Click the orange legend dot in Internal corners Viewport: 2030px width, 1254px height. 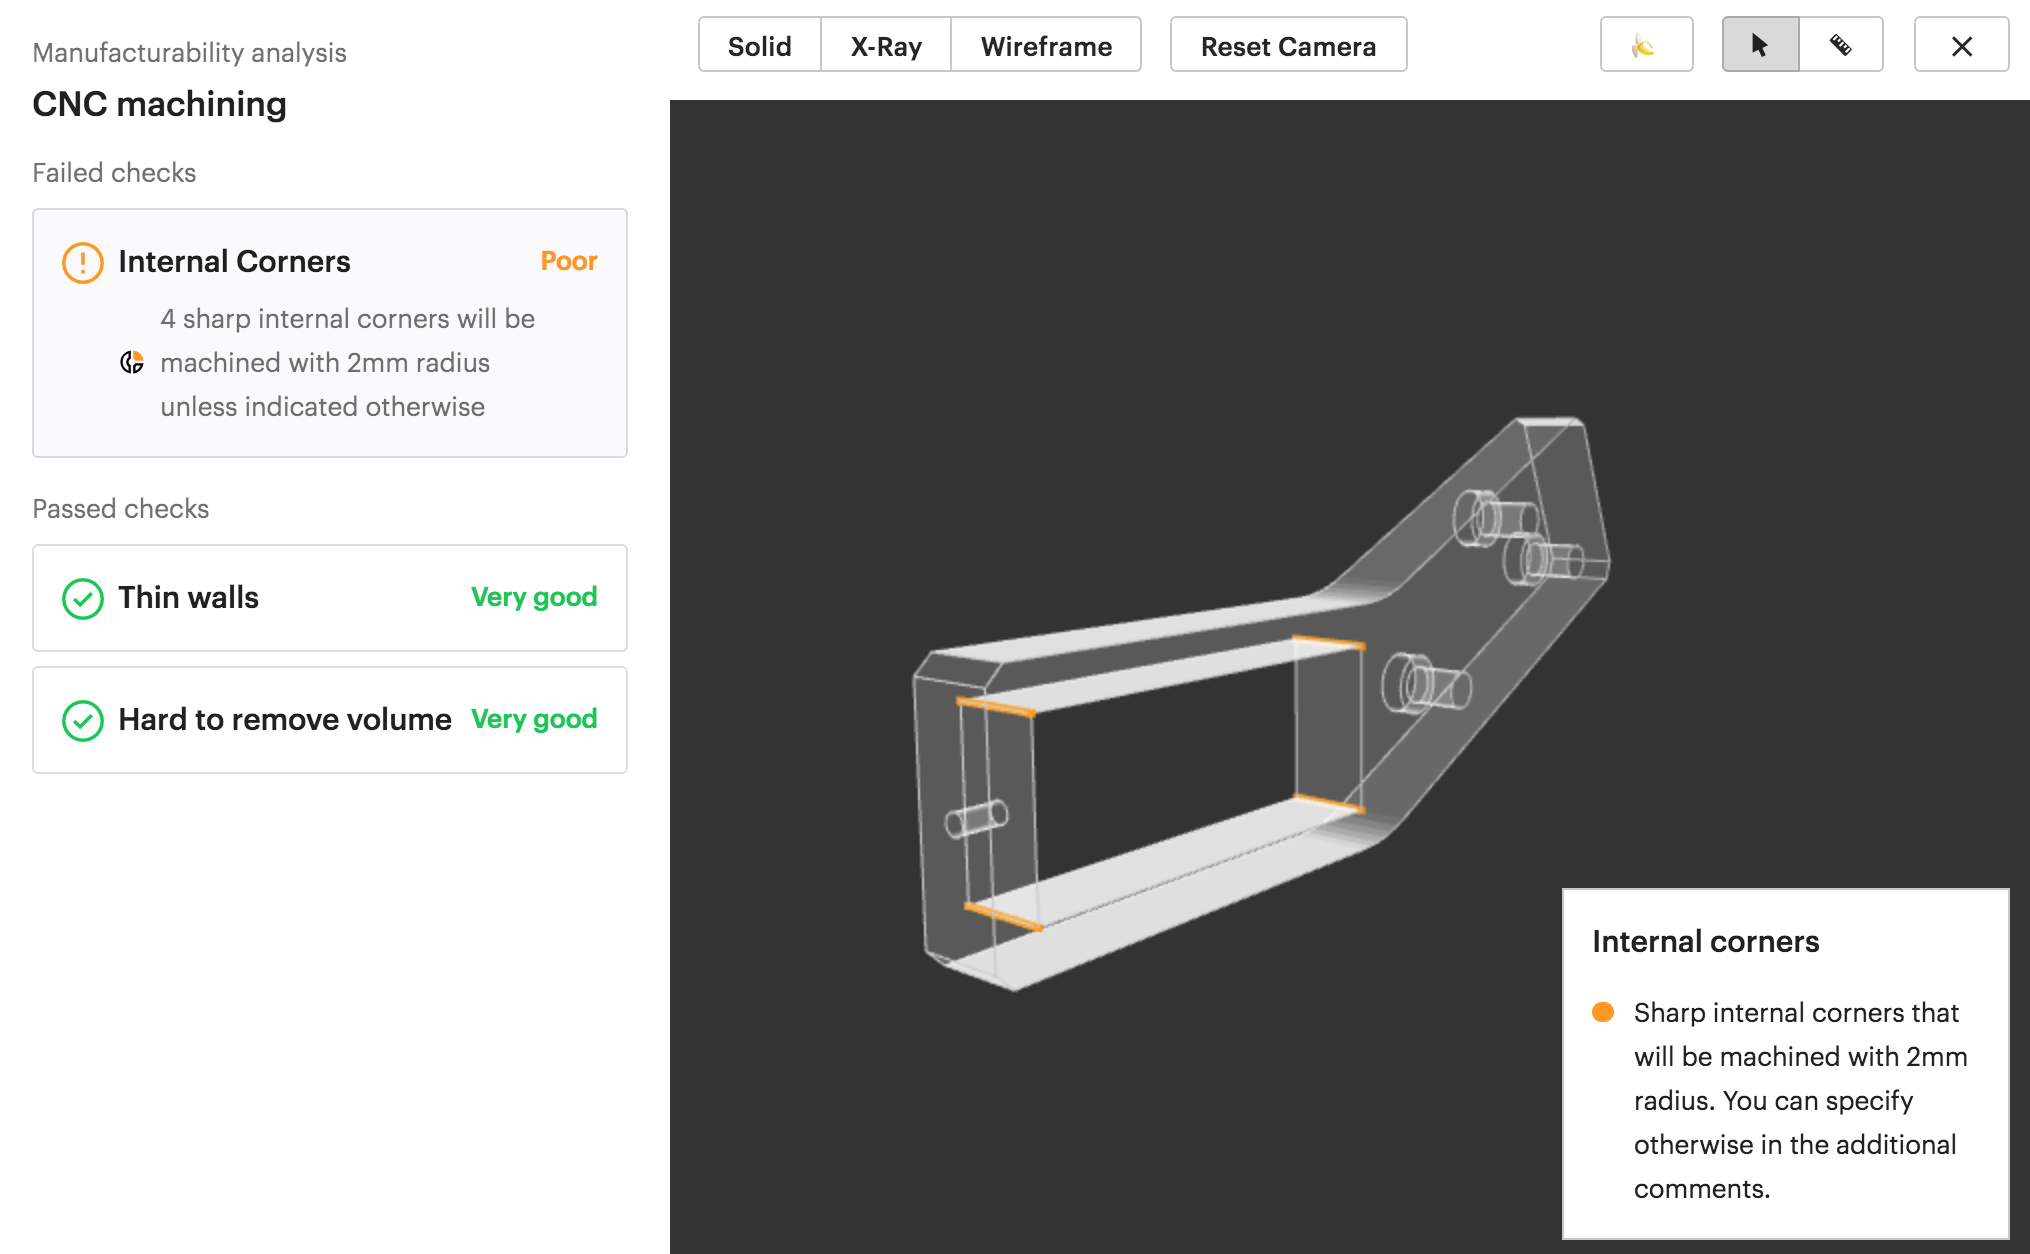tap(1603, 1012)
